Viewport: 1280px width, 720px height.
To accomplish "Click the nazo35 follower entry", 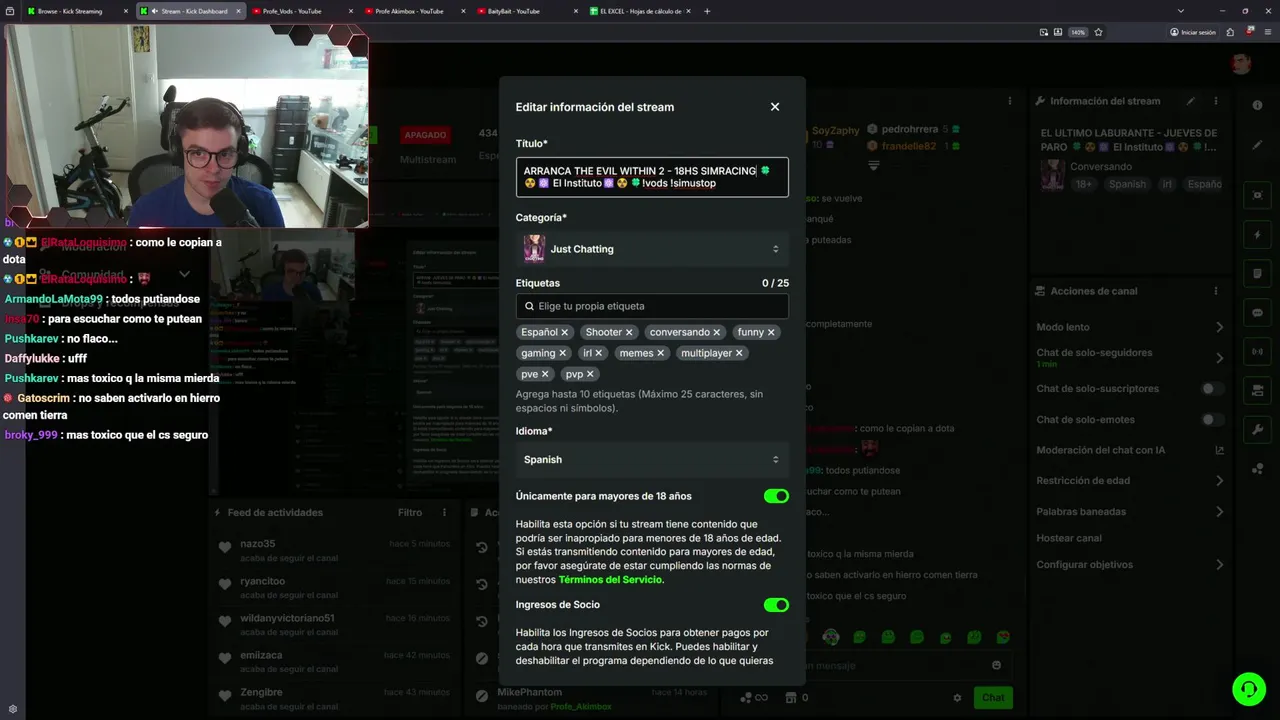I will tap(334, 550).
